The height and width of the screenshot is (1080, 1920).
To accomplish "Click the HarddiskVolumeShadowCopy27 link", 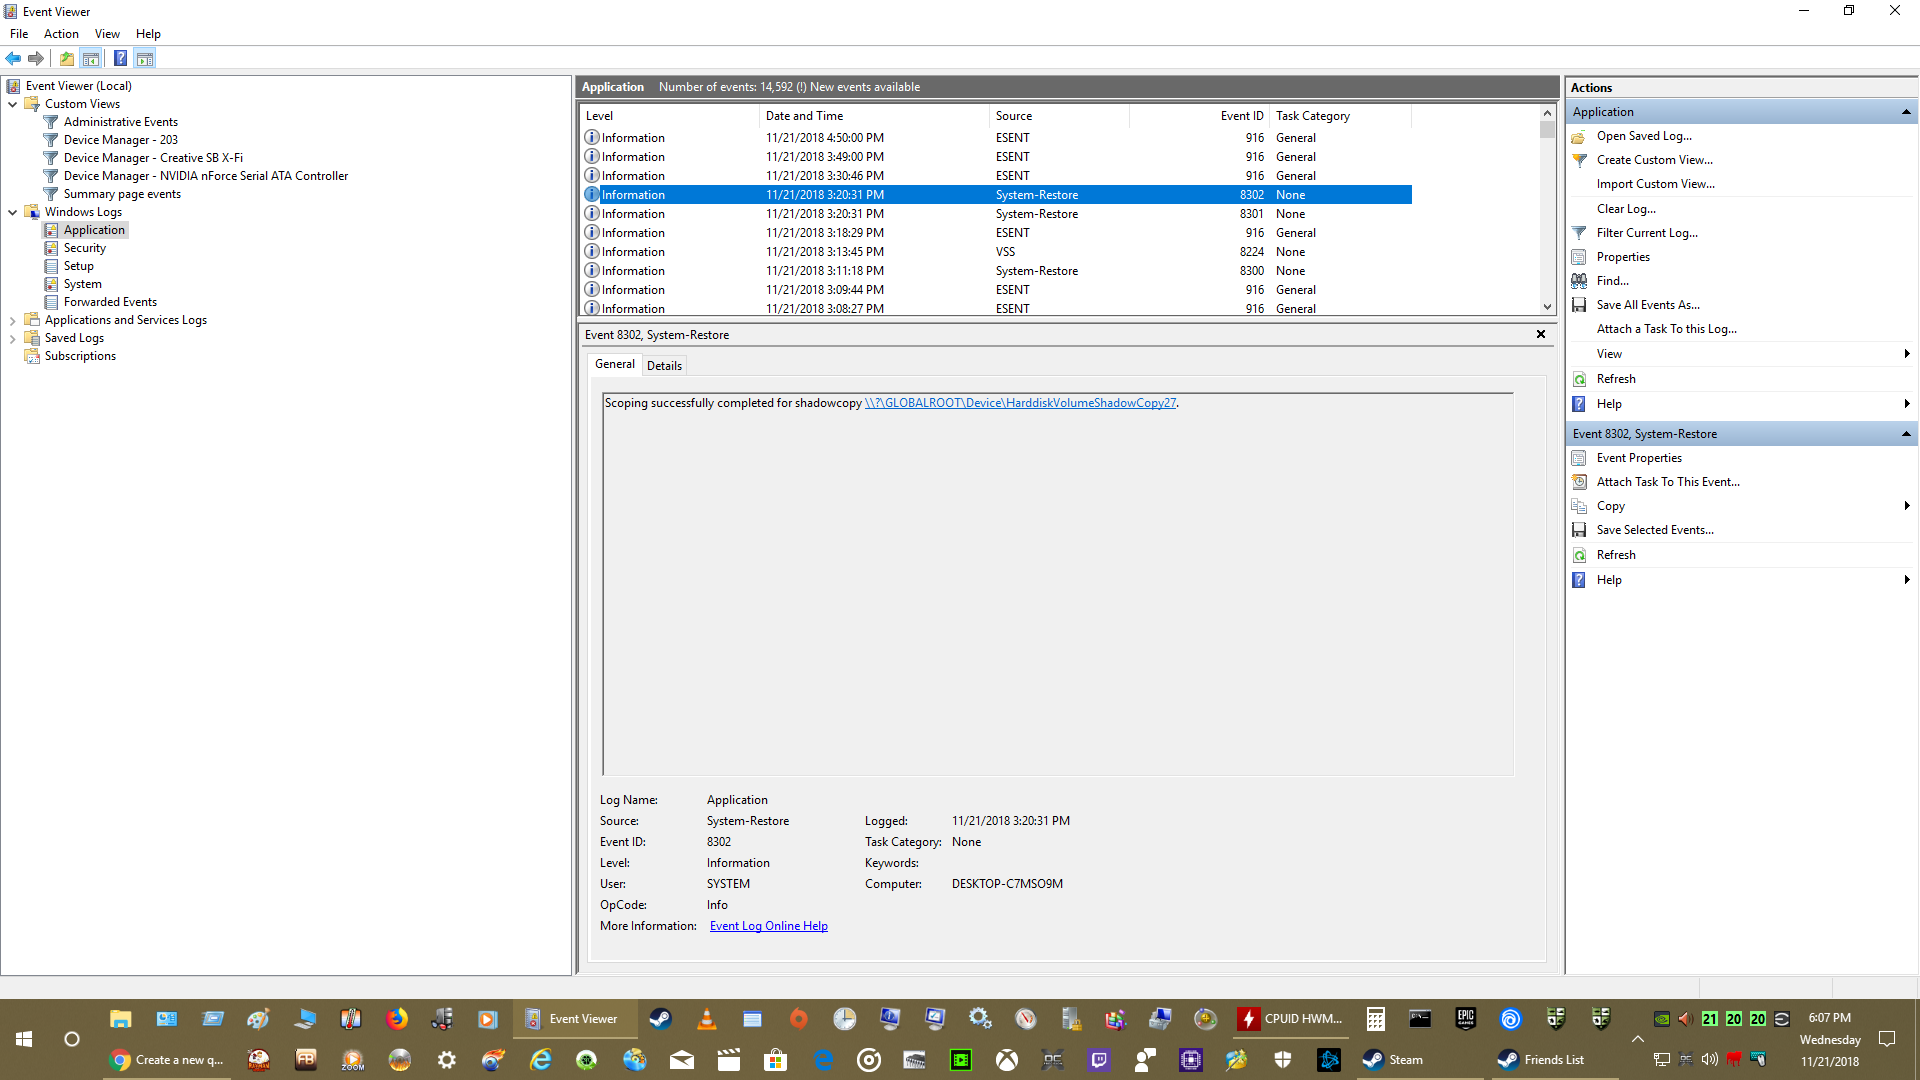I will [x=1020, y=403].
